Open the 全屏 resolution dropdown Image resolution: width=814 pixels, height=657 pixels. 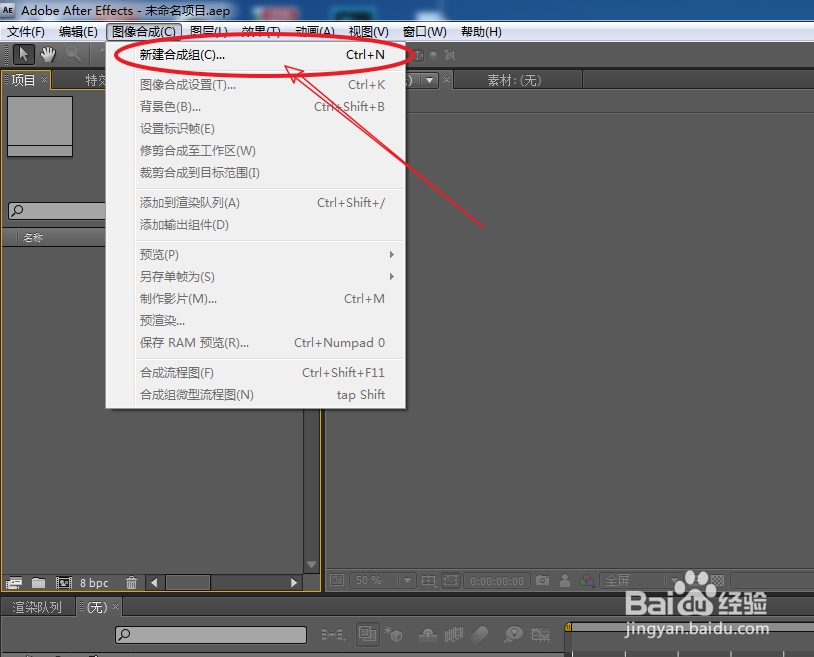point(641,580)
